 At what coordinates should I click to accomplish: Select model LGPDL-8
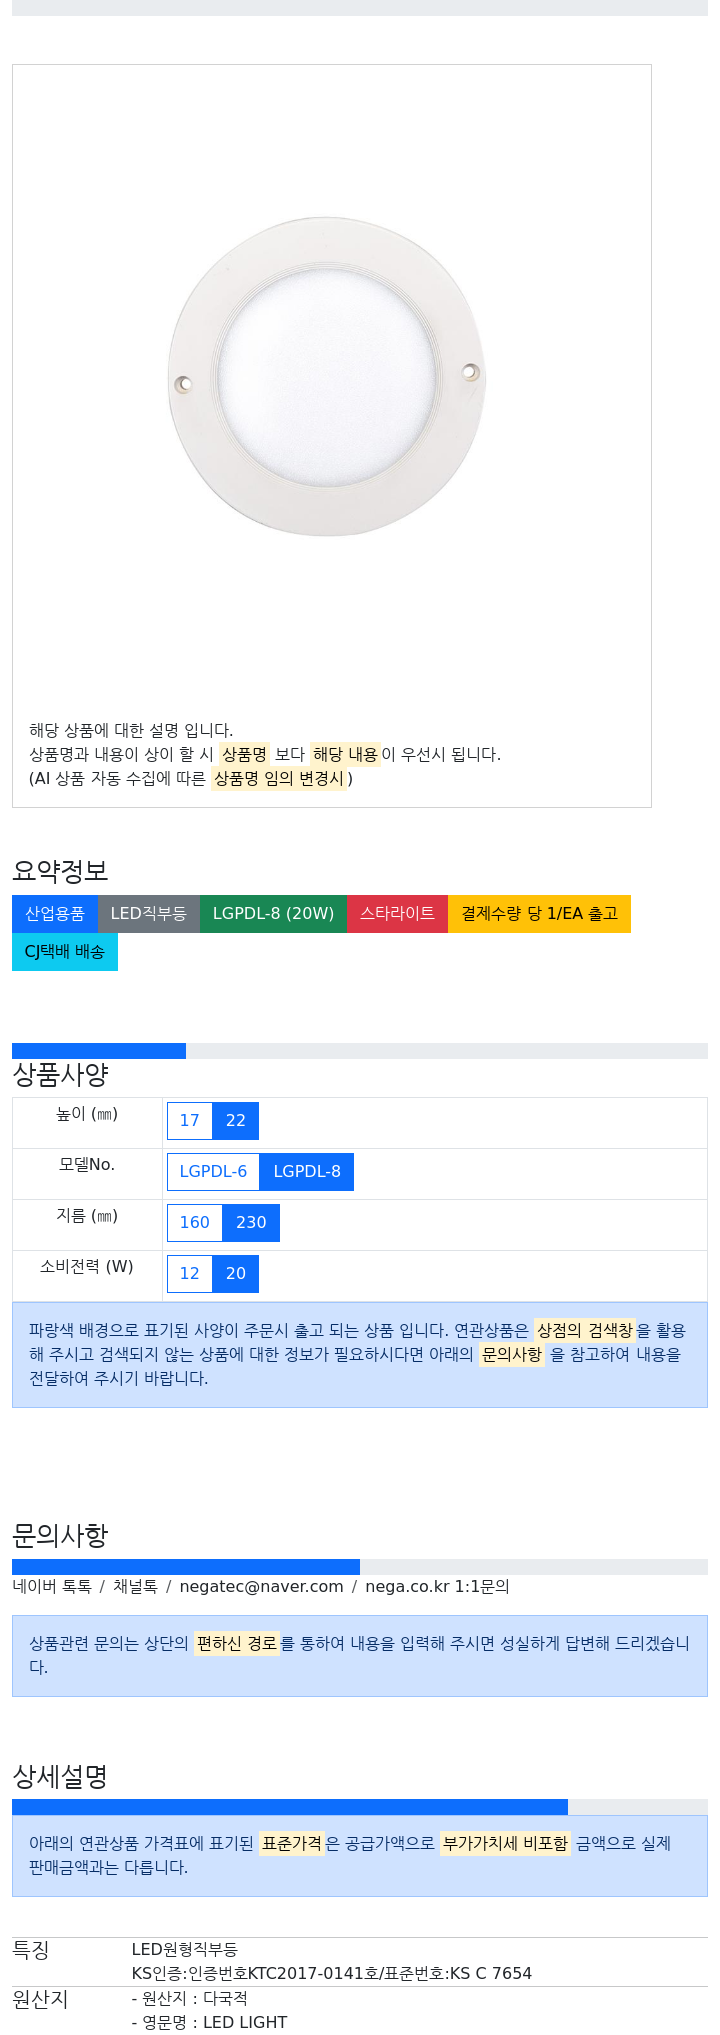tap(307, 1172)
